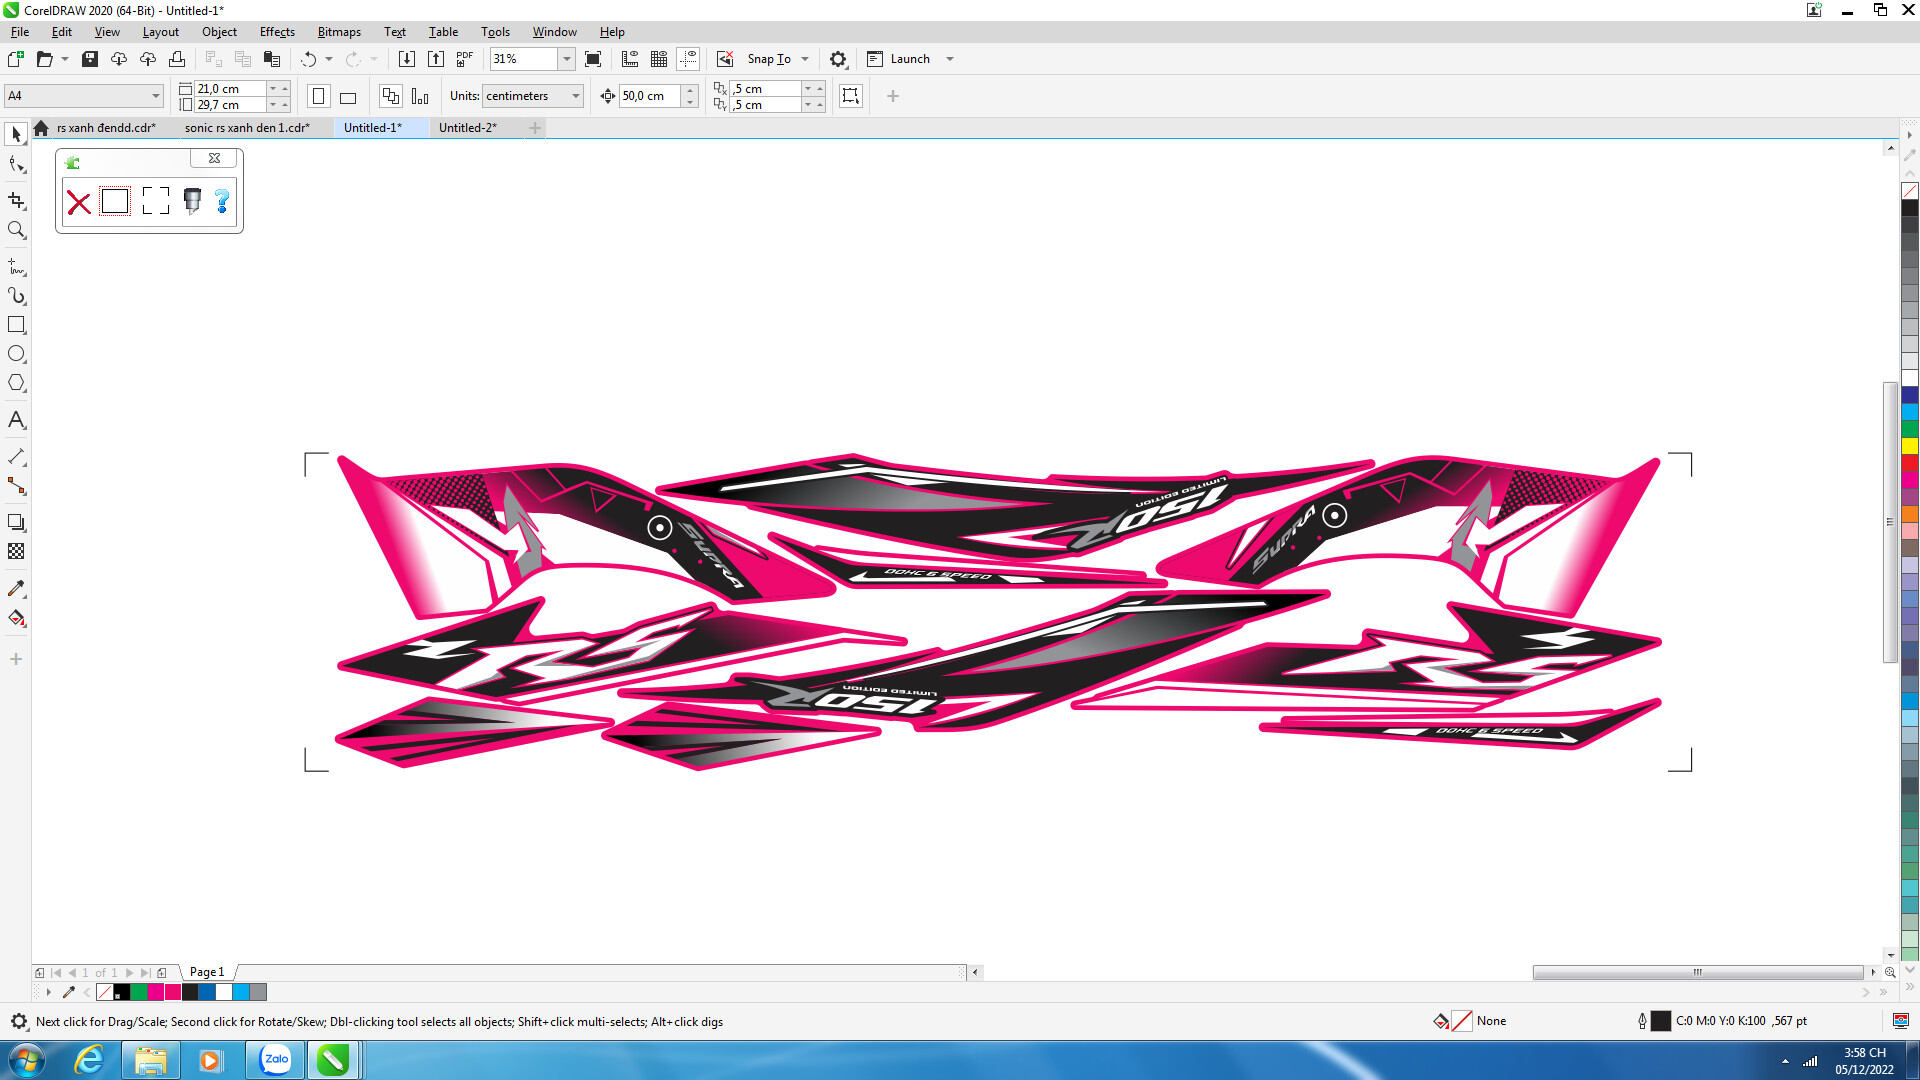Viewport: 1920px width, 1080px height.
Task: Open the Layout menu
Action: tap(160, 32)
